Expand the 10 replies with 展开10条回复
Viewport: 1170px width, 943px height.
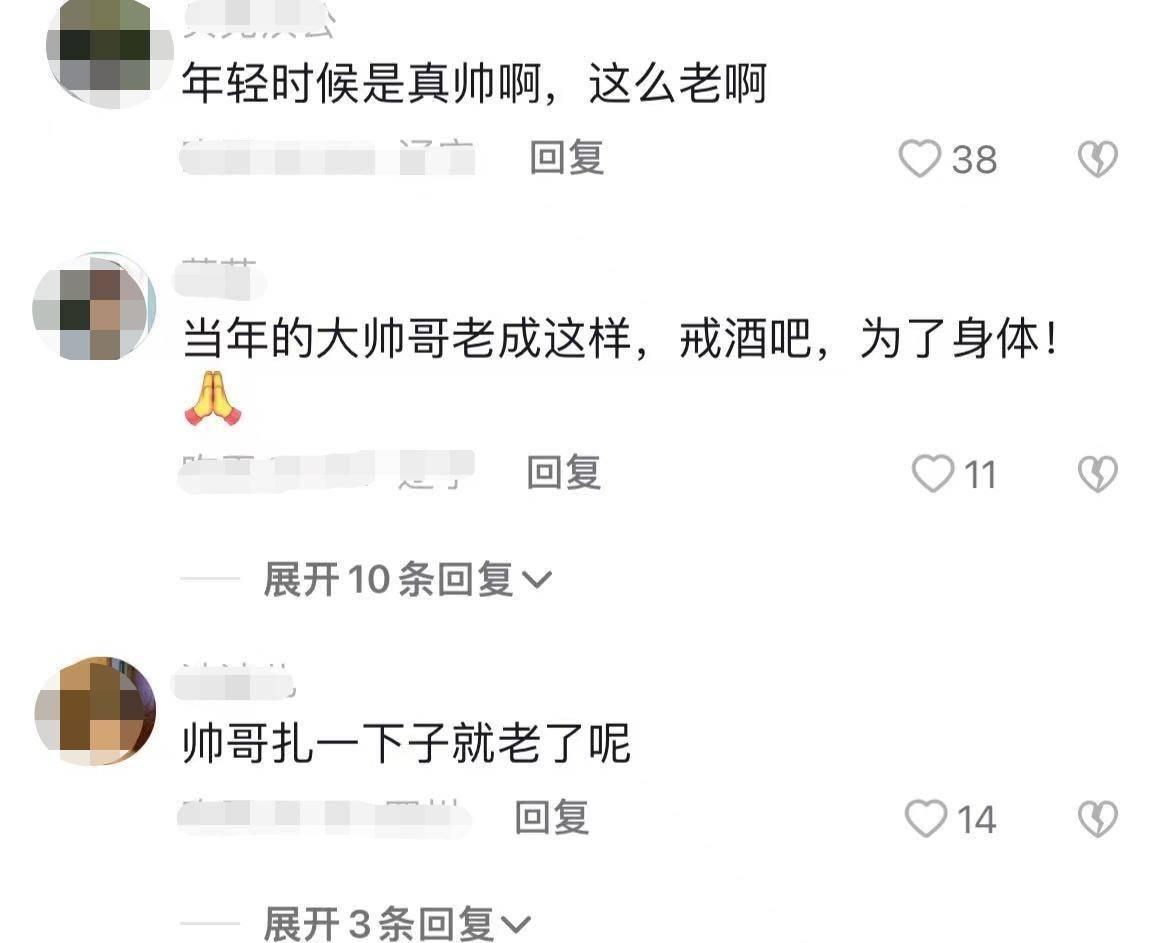pos(407,579)
